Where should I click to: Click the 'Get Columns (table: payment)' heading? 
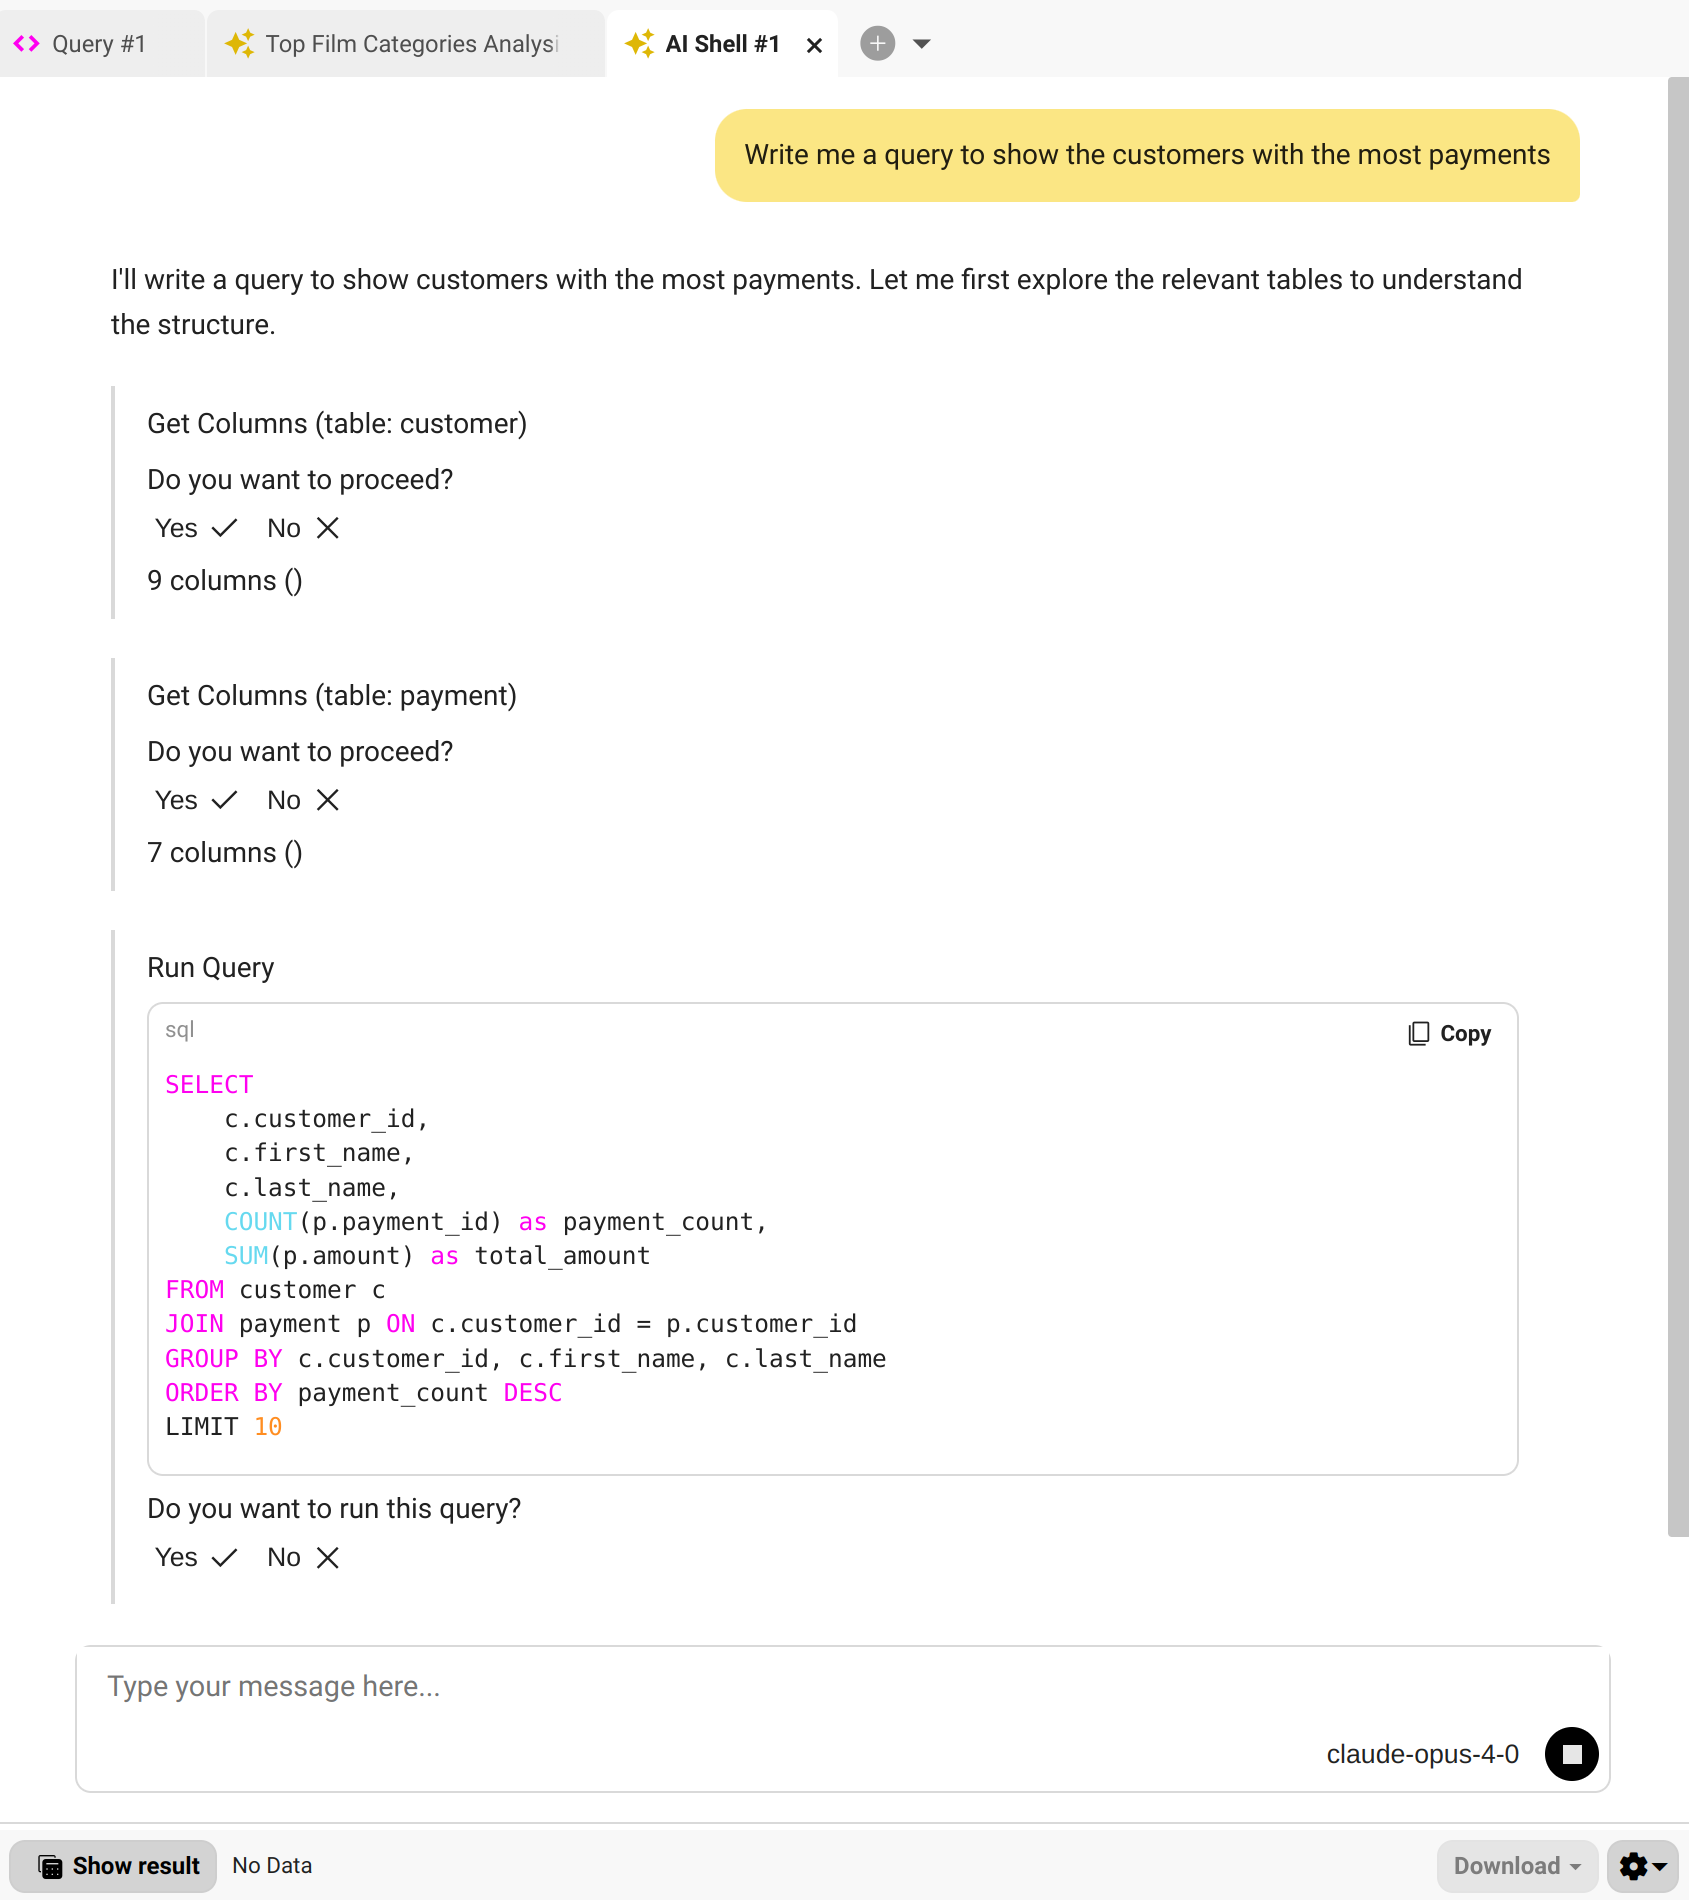(332, 696)
